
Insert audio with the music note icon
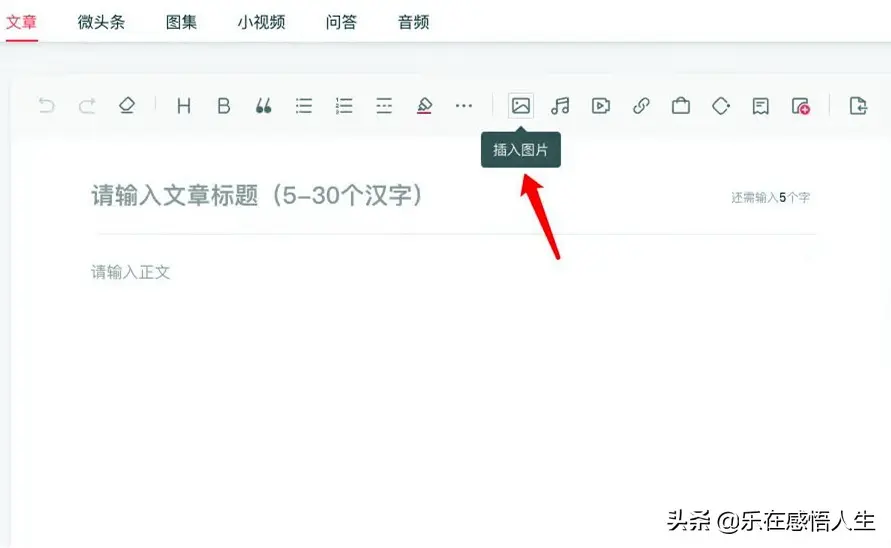[x=560, y=106]
